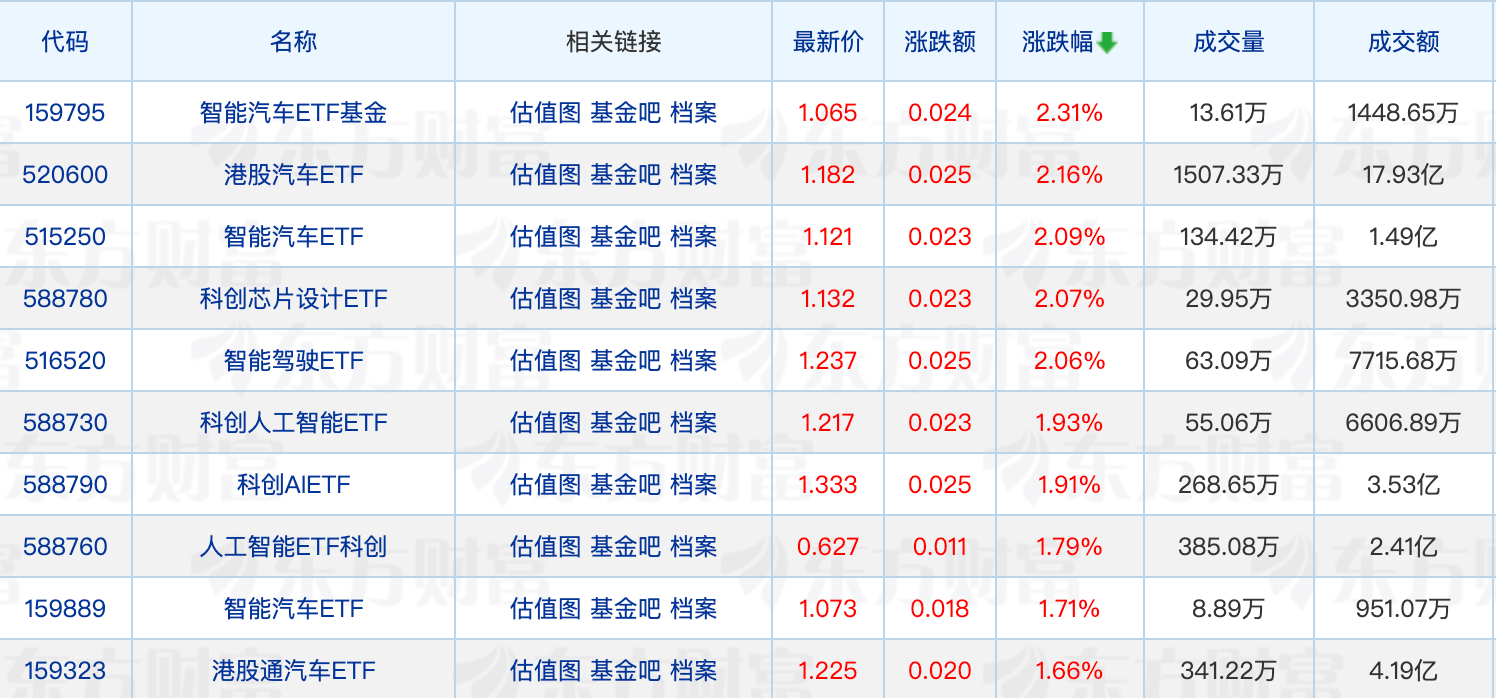Open fund code 520600

click(x=65, y=175)
